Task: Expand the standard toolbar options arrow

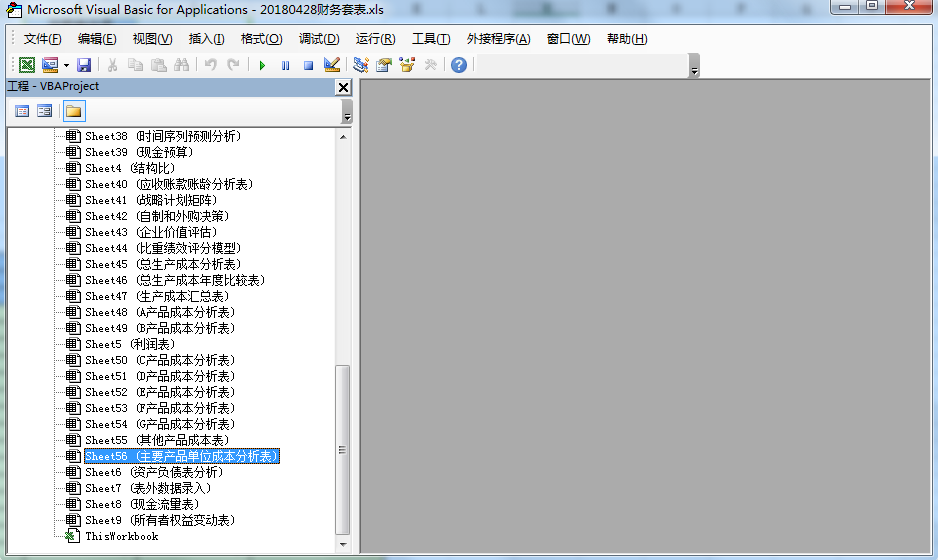Action: [694, 66]
